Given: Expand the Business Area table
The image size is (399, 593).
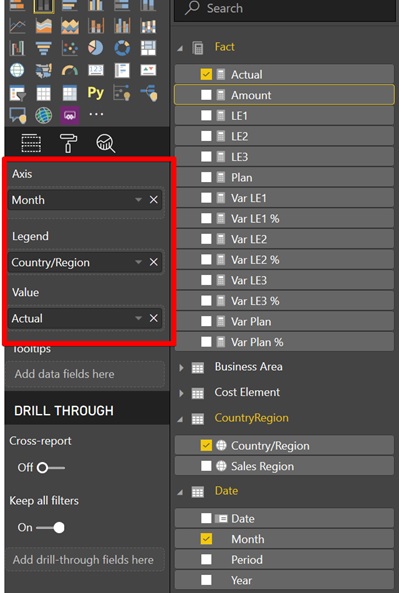Looking at the screenshot, I should (181, 368).
